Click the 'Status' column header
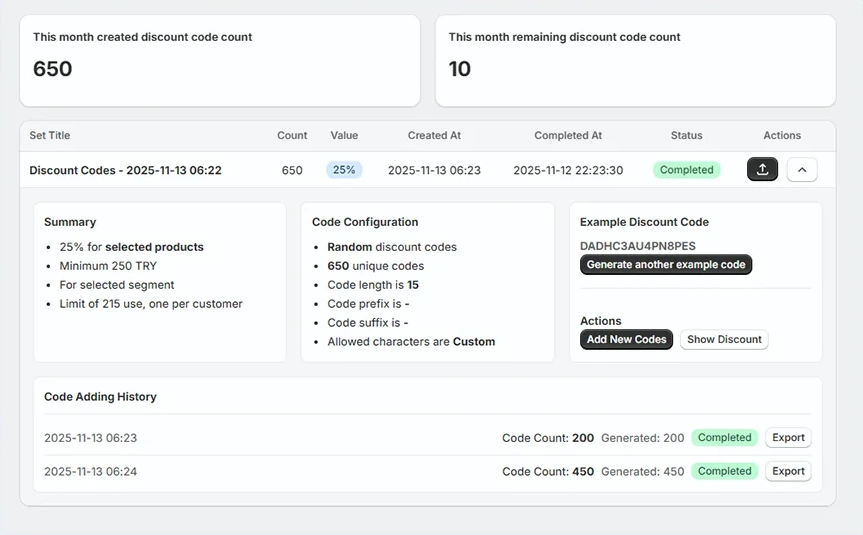 pyautogui.click(x=686, y=135)
